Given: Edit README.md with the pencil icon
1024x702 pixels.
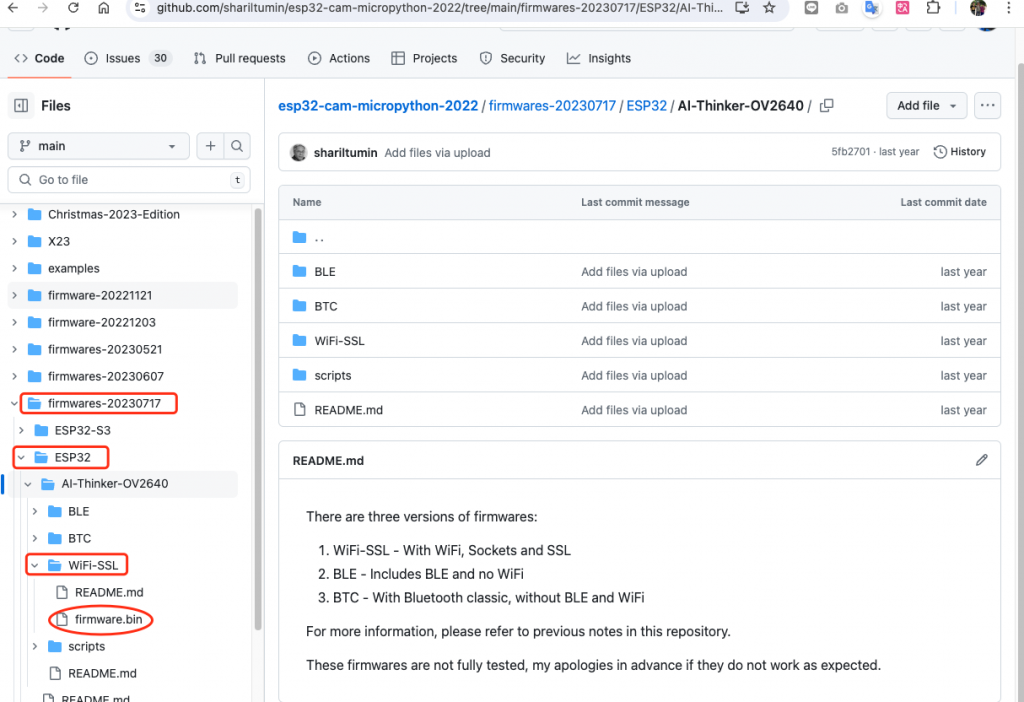Looking at the screenshot, I should pos(982,460).
